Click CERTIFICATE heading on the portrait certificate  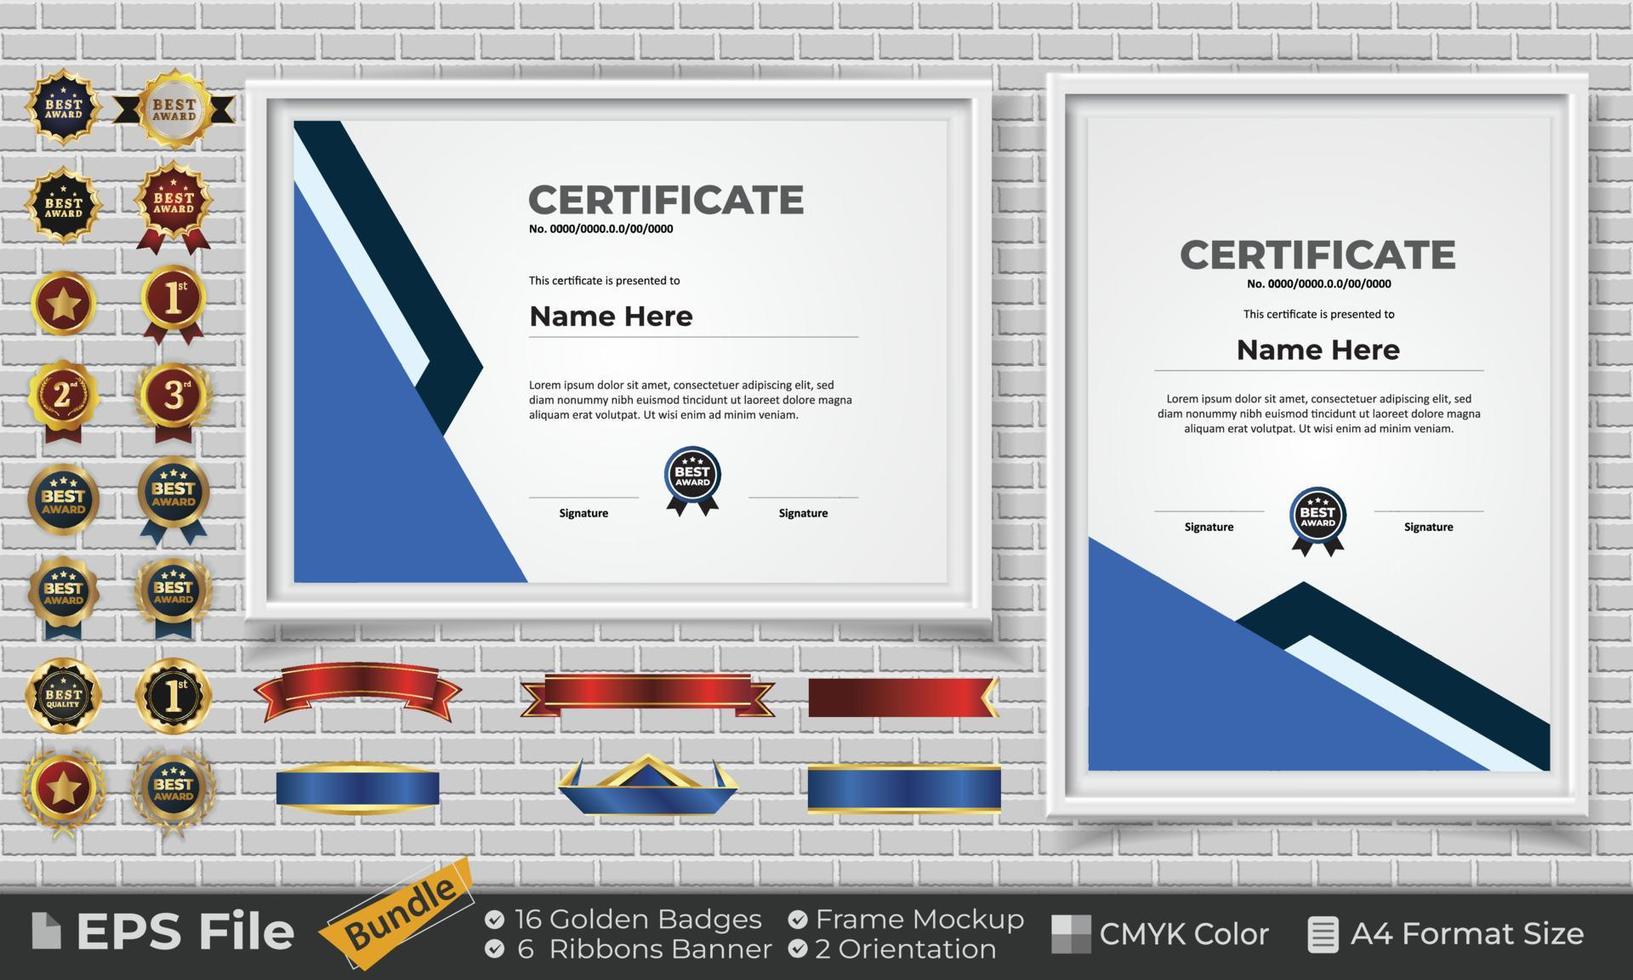click(1318, 255)
